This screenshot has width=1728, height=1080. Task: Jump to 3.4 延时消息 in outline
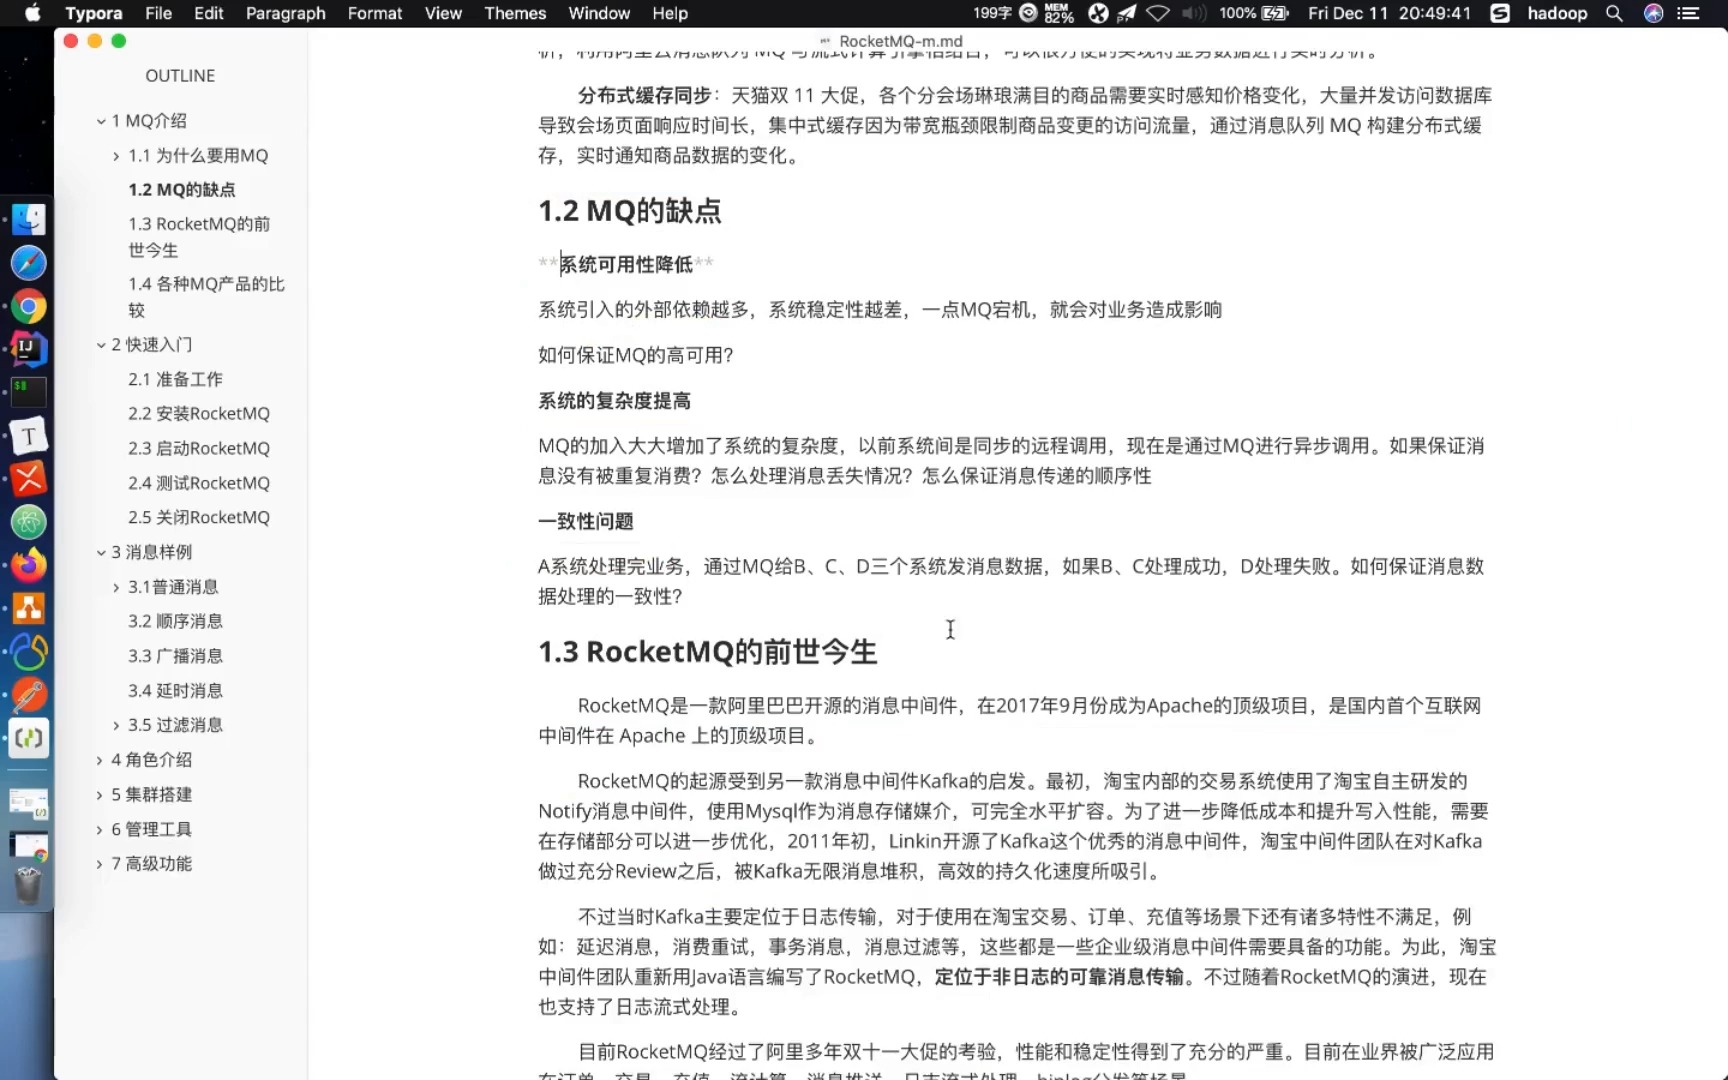click(x=175, y=690)
